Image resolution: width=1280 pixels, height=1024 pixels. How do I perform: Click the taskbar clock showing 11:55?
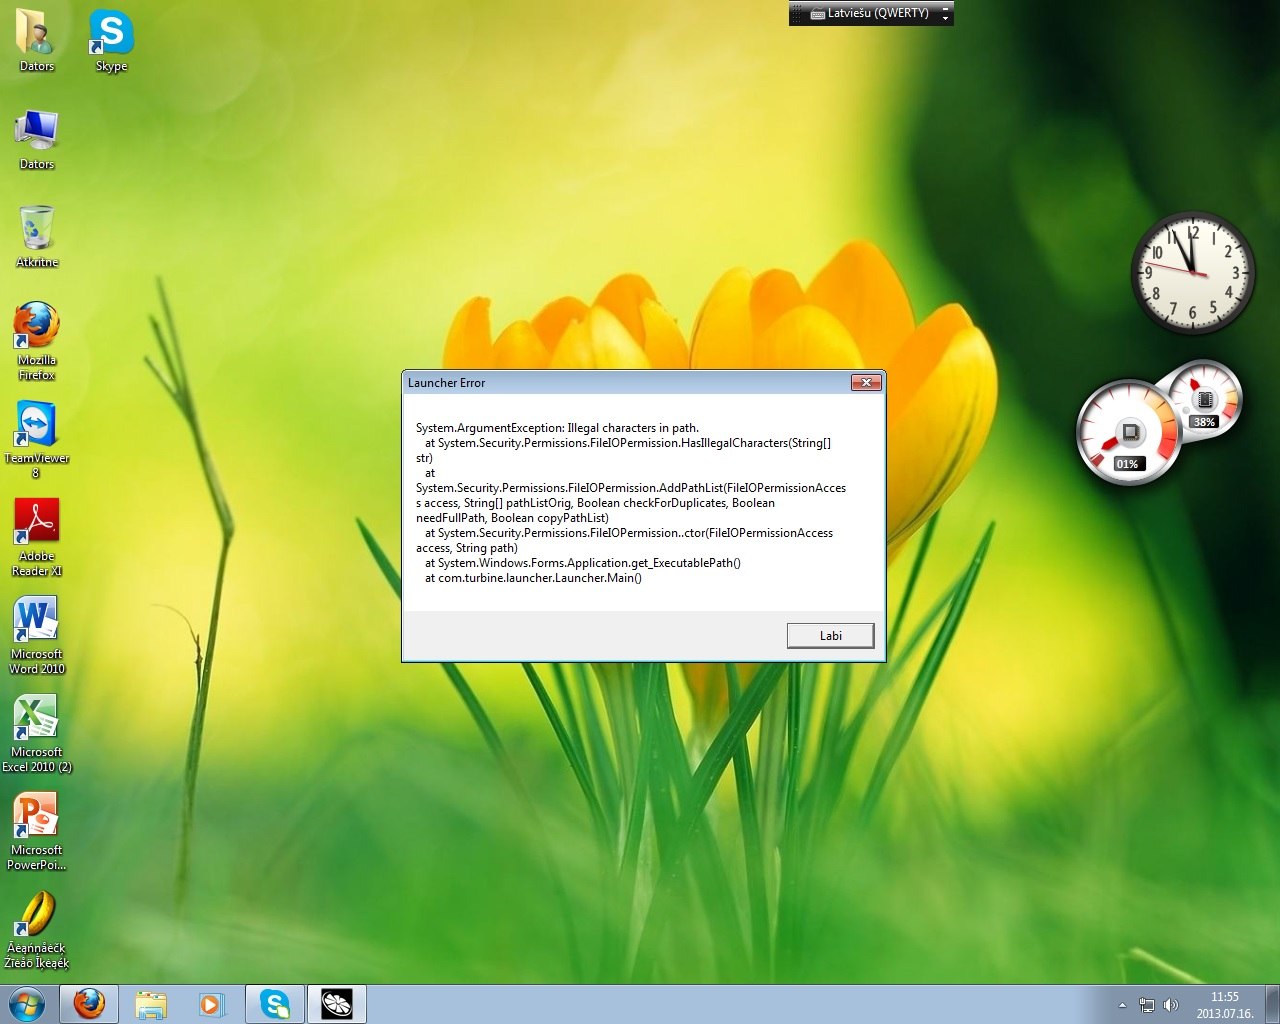pos(1224,1005)
